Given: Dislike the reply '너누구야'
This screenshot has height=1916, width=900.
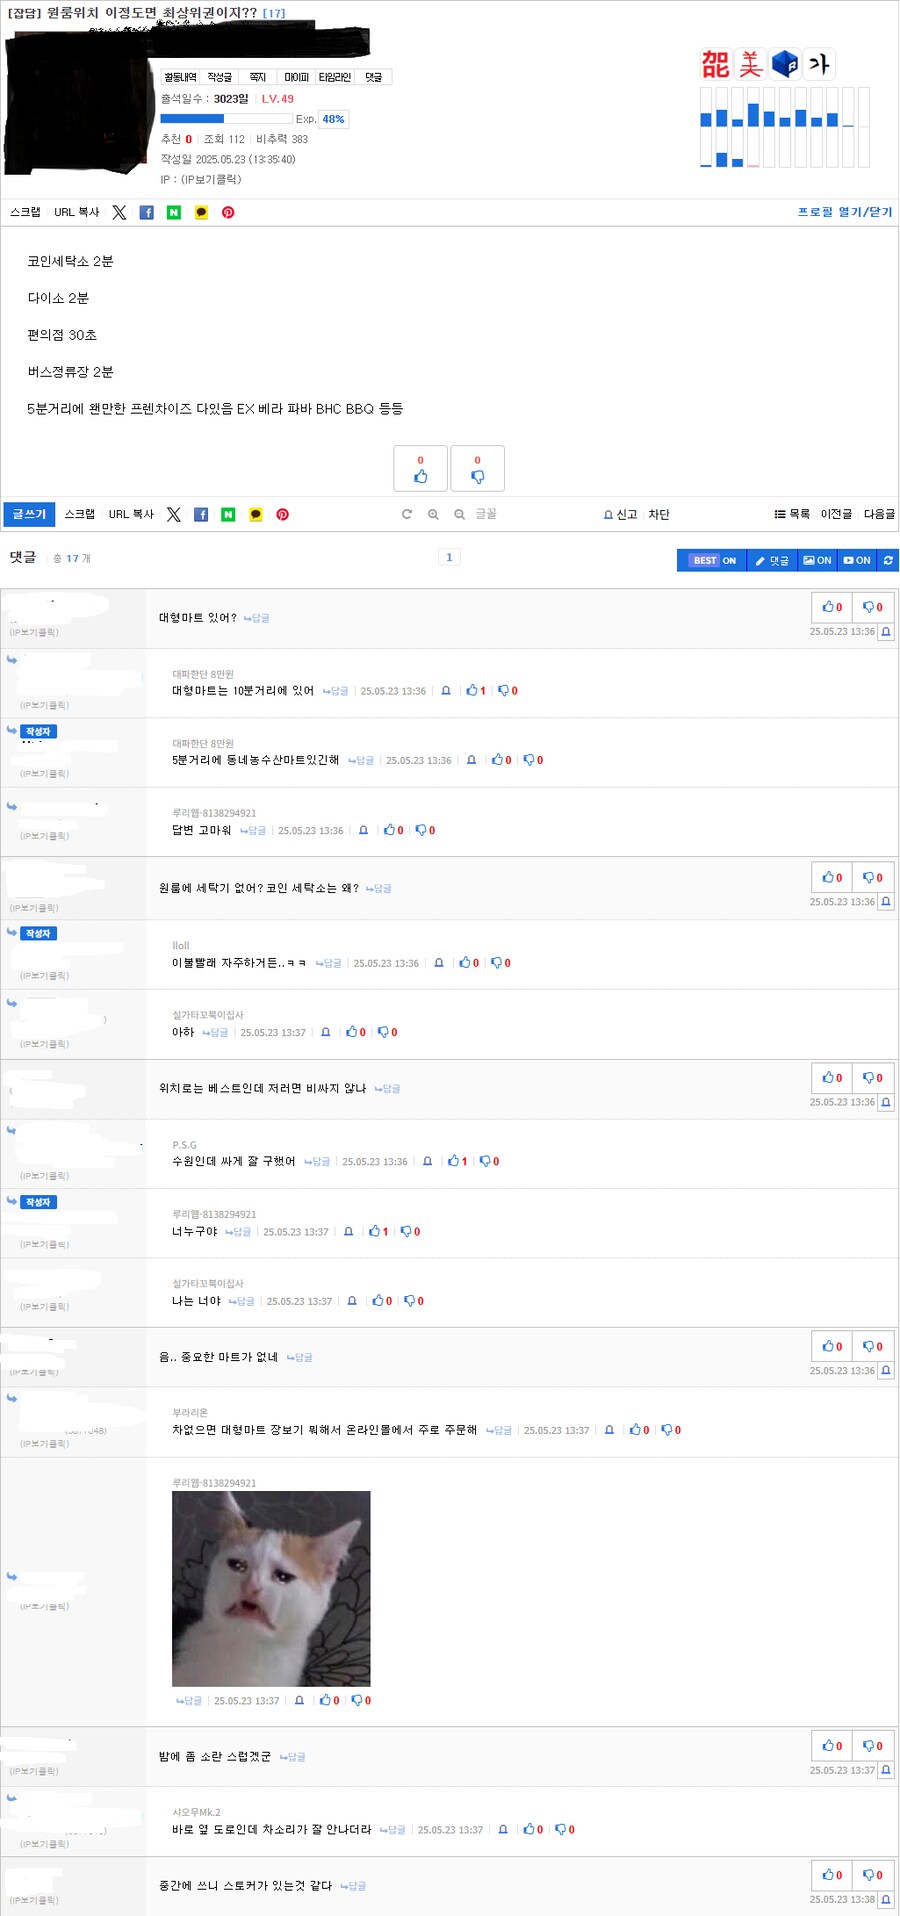Looking at the screenshot, I should [411, 1232].
